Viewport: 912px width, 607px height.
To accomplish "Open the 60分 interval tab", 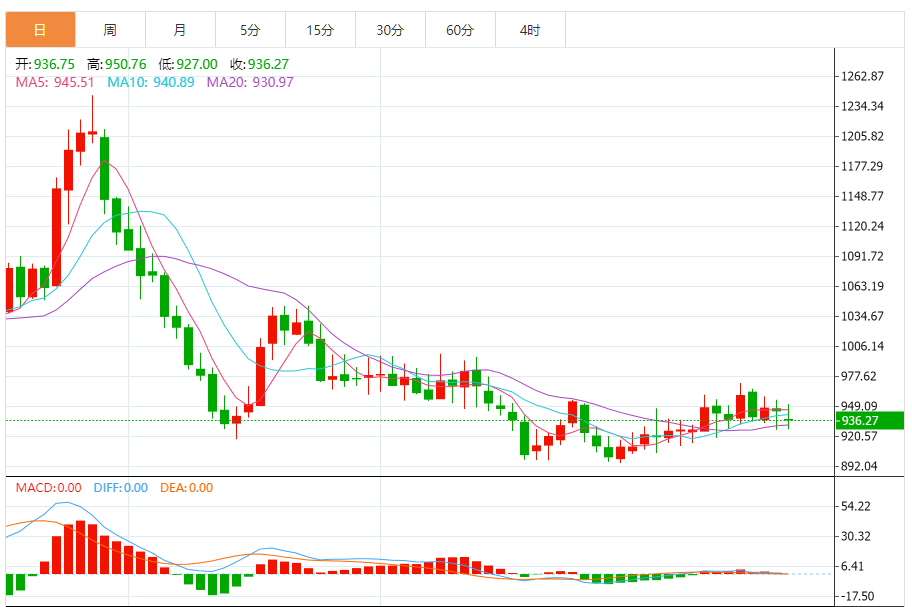I will pyautogui.click(x=460, y=30).
